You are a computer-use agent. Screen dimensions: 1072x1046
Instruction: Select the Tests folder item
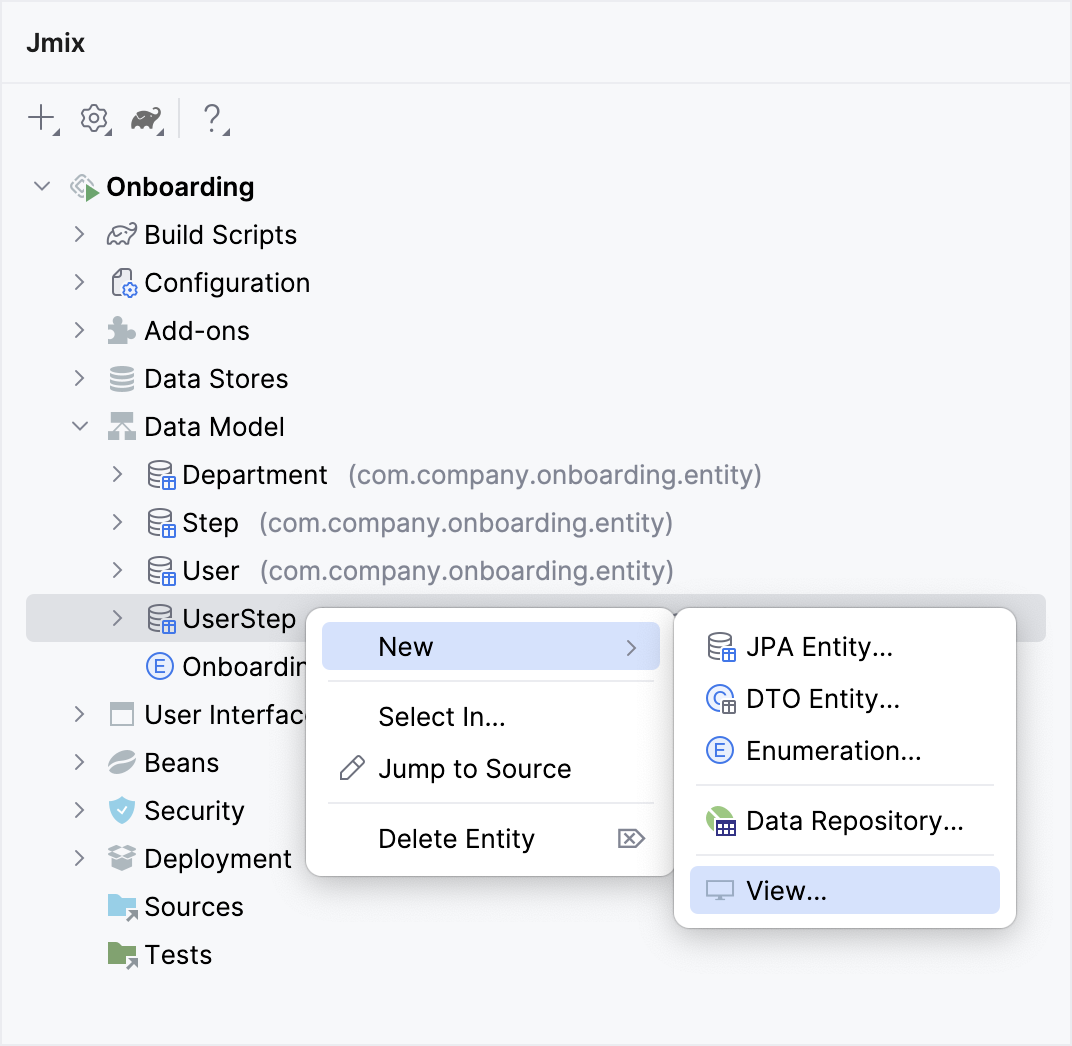pos(178,955)
